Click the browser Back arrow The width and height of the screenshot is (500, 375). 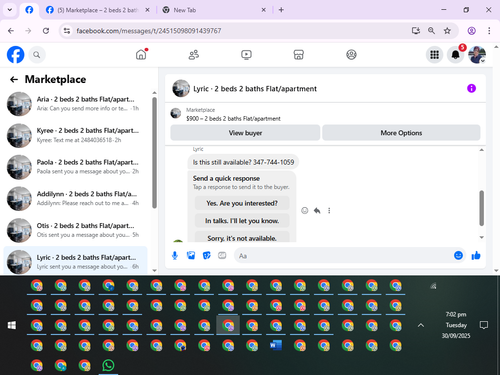pos(11,31)
